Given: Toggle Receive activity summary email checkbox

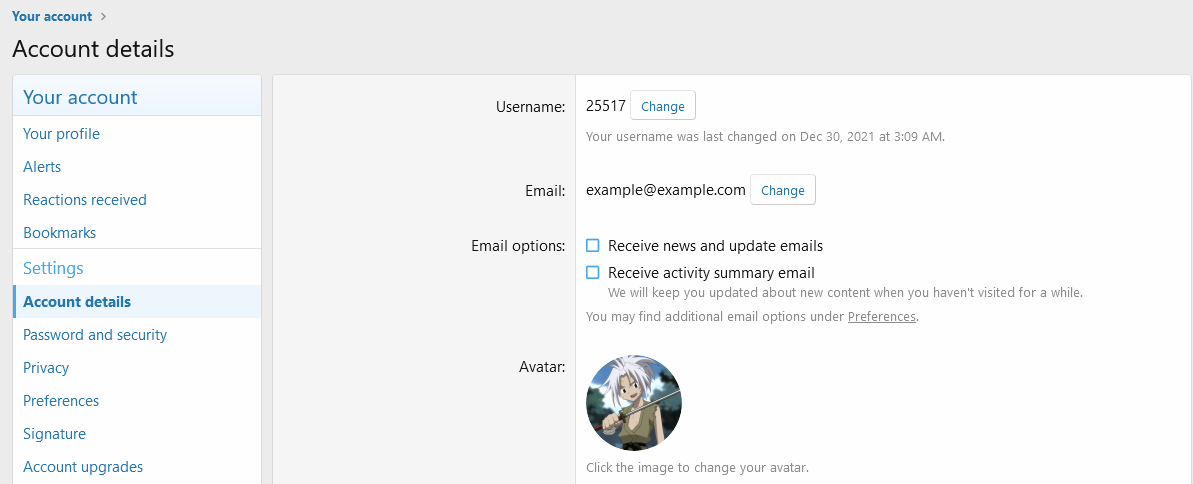Looking at the screenshot, I should point(593,273).
